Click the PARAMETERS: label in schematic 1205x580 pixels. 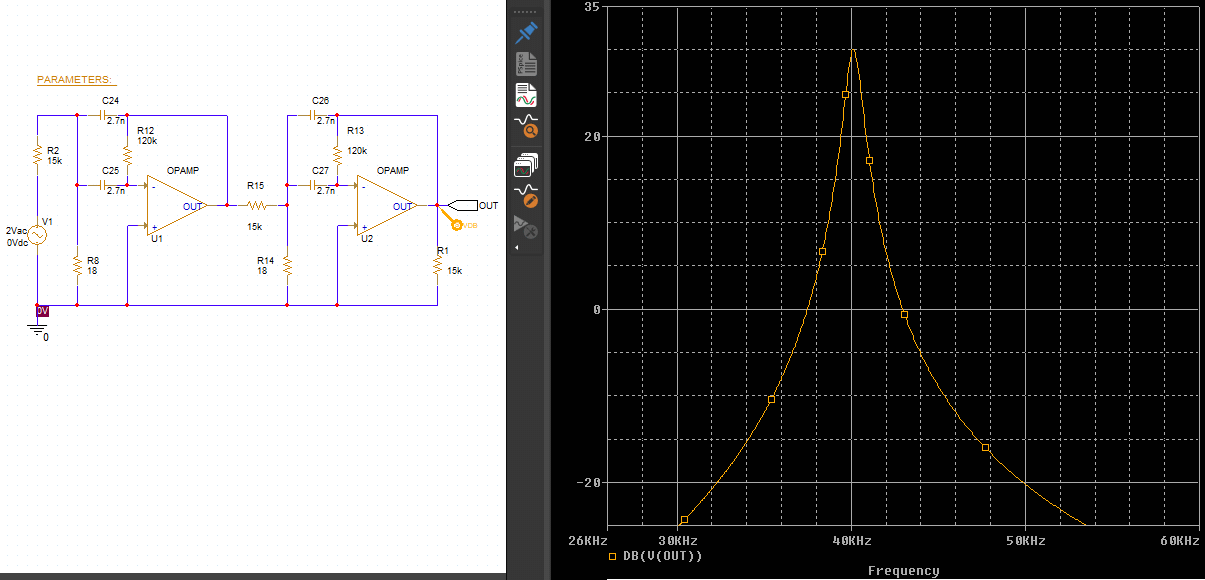coord(75,79)
